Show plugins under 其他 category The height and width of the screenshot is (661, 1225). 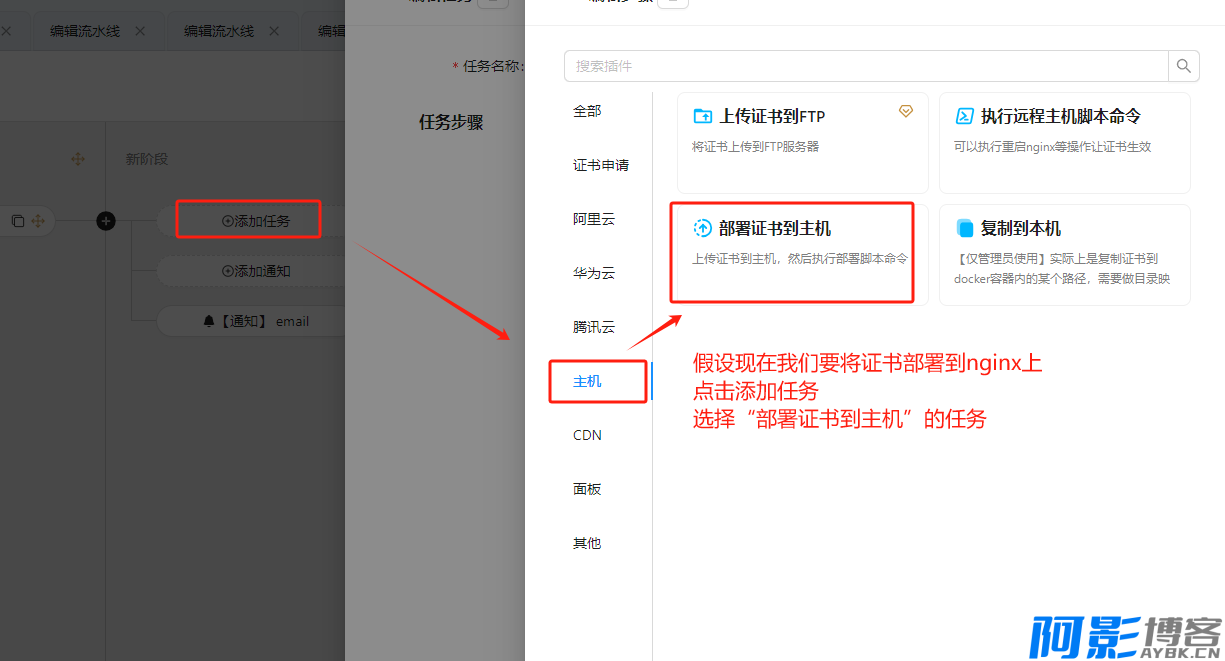click(x=587, y=543)
